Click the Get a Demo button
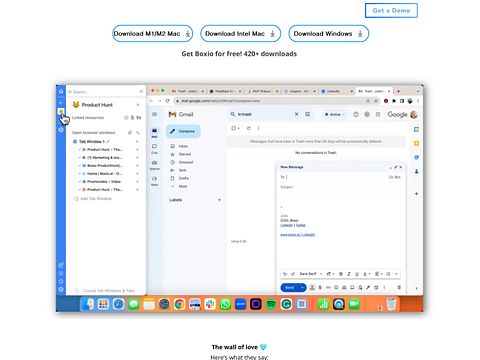 (x=391, y=11)
